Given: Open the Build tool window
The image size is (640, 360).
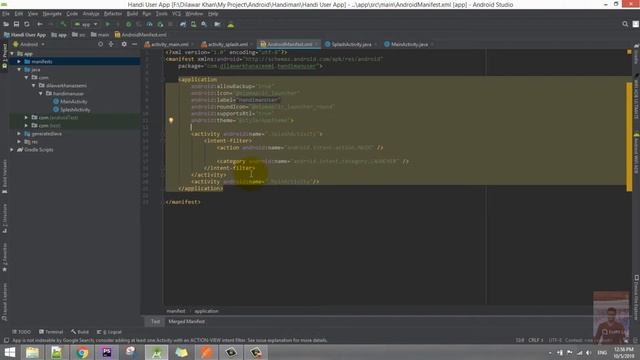Looking at the screenshot, I should (x=80, y=332).
